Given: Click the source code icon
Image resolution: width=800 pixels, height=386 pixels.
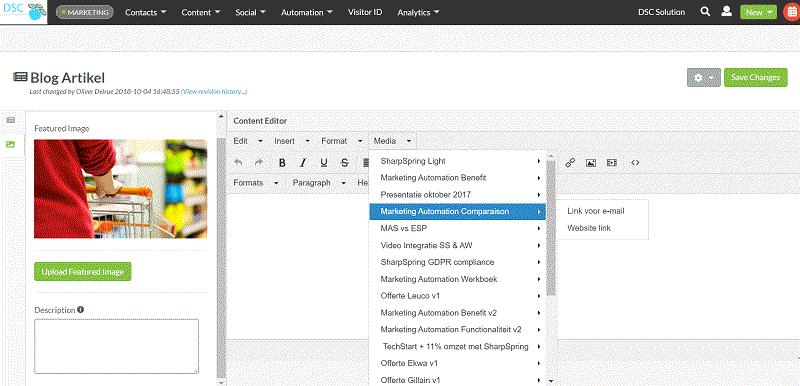Looking at the screenshot, I should pos(635,163).
